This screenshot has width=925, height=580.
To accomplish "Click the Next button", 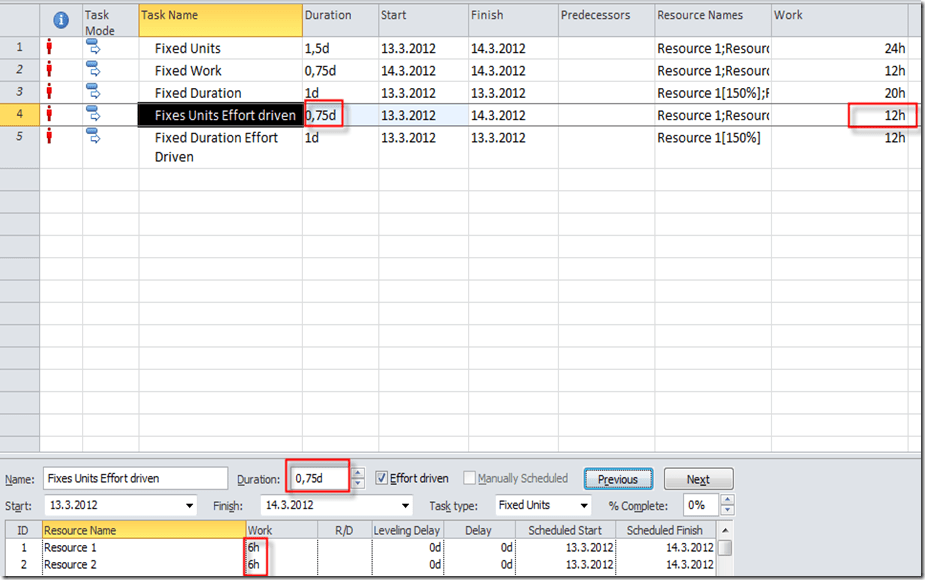I will click(x=698, y=479).
